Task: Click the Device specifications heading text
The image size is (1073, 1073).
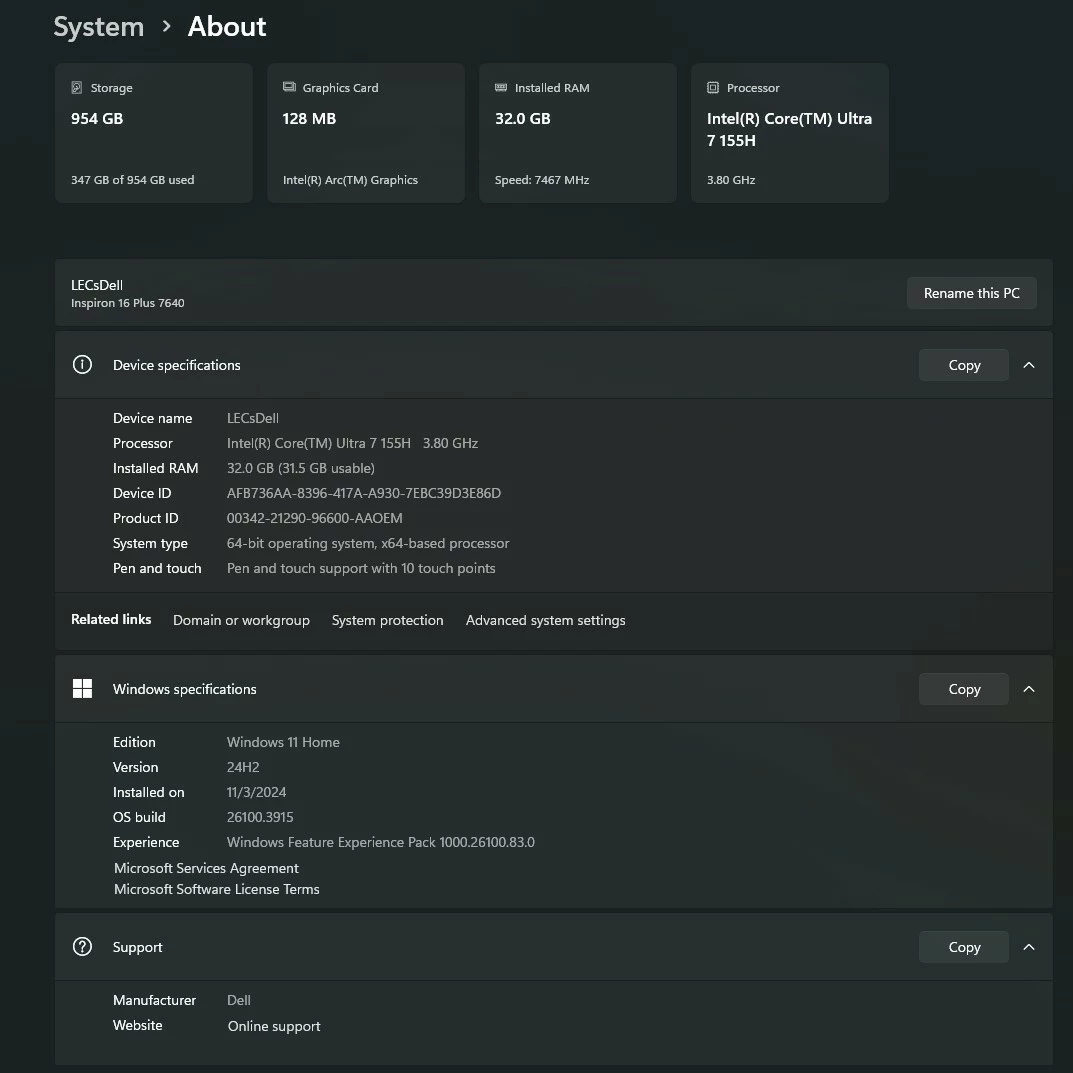Action: pyautogui.click(x=177, y=365)
